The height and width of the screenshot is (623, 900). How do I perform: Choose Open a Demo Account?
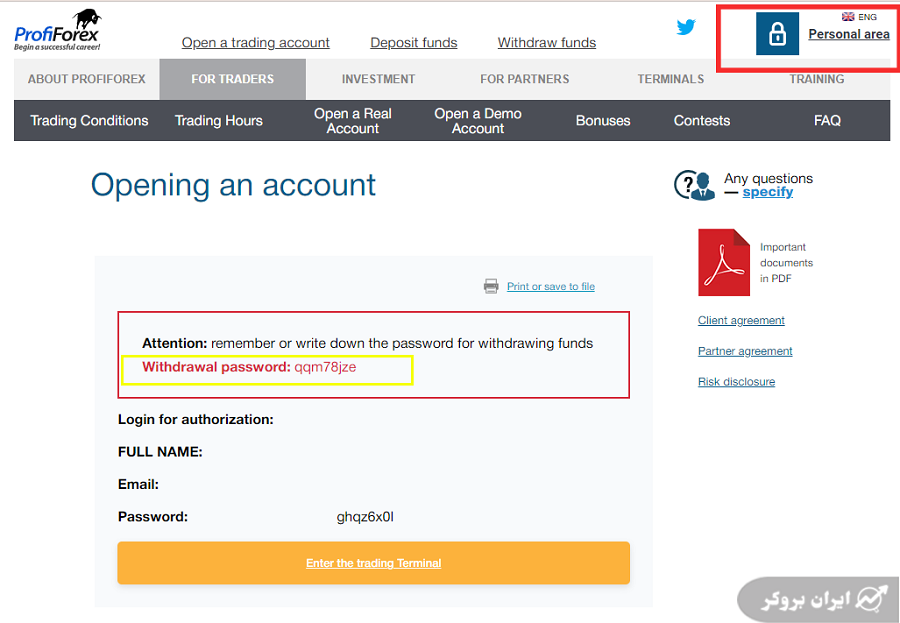point(478,121)
